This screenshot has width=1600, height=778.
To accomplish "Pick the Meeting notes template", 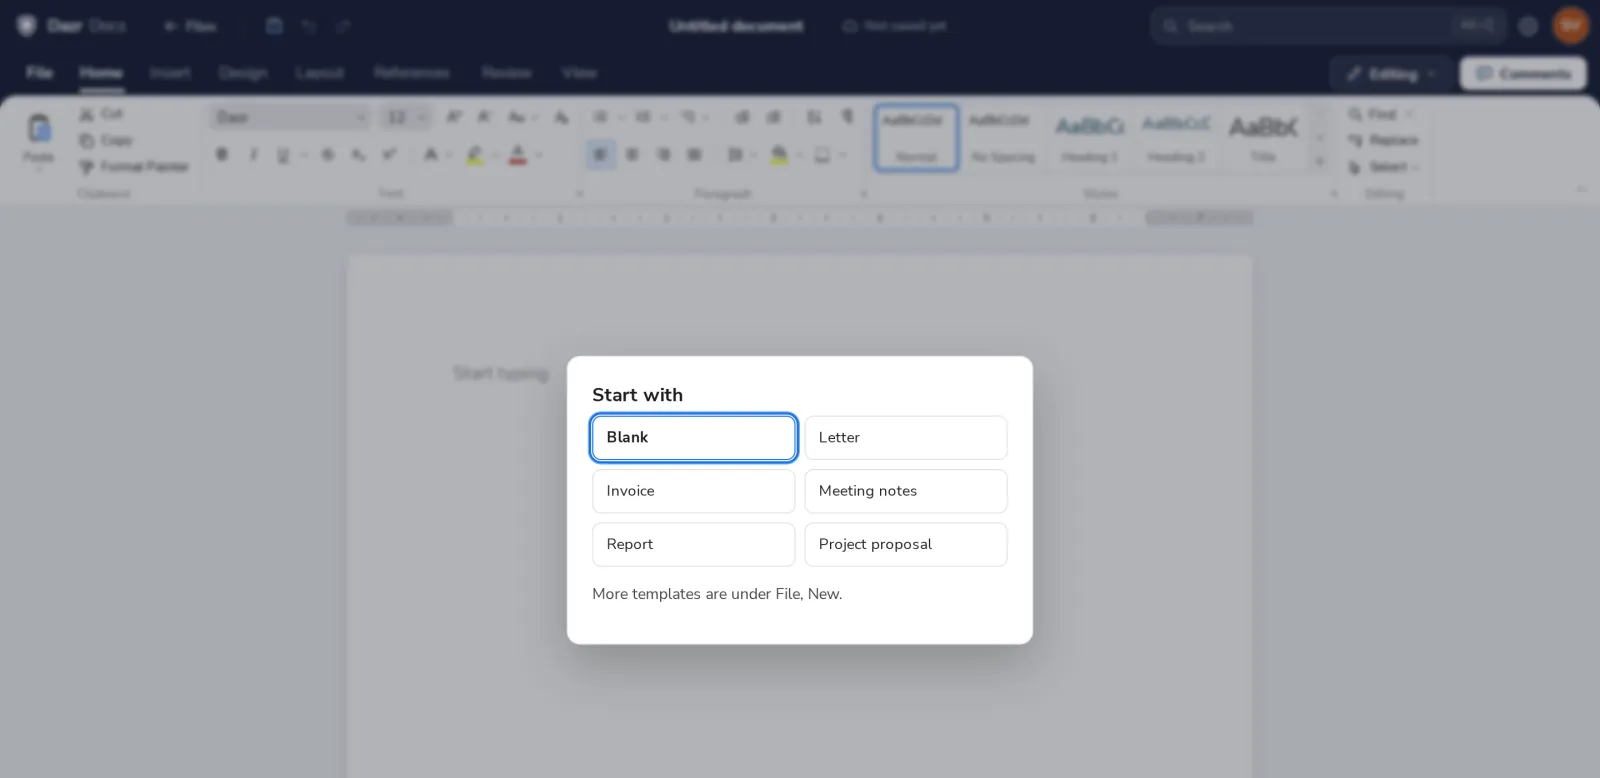I will click(x=905, y=491).
